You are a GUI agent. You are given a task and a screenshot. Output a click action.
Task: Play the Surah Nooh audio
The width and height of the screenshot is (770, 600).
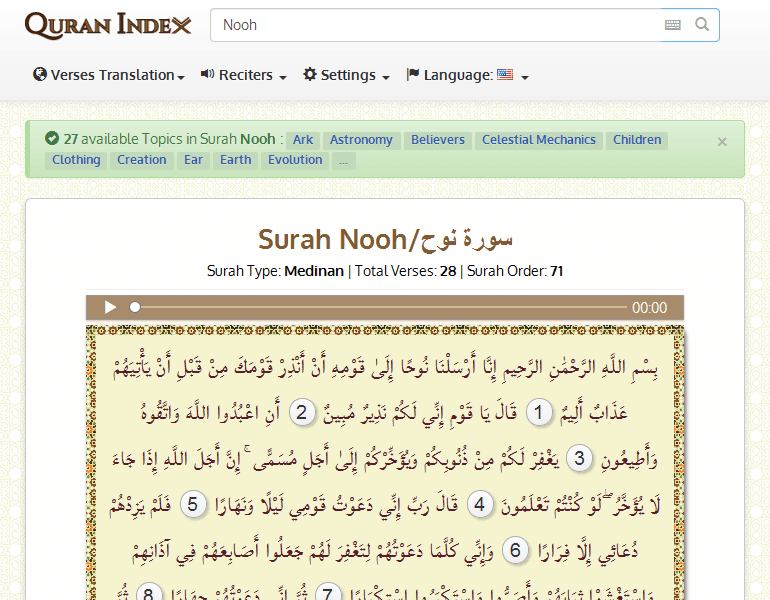coord(111,308)
